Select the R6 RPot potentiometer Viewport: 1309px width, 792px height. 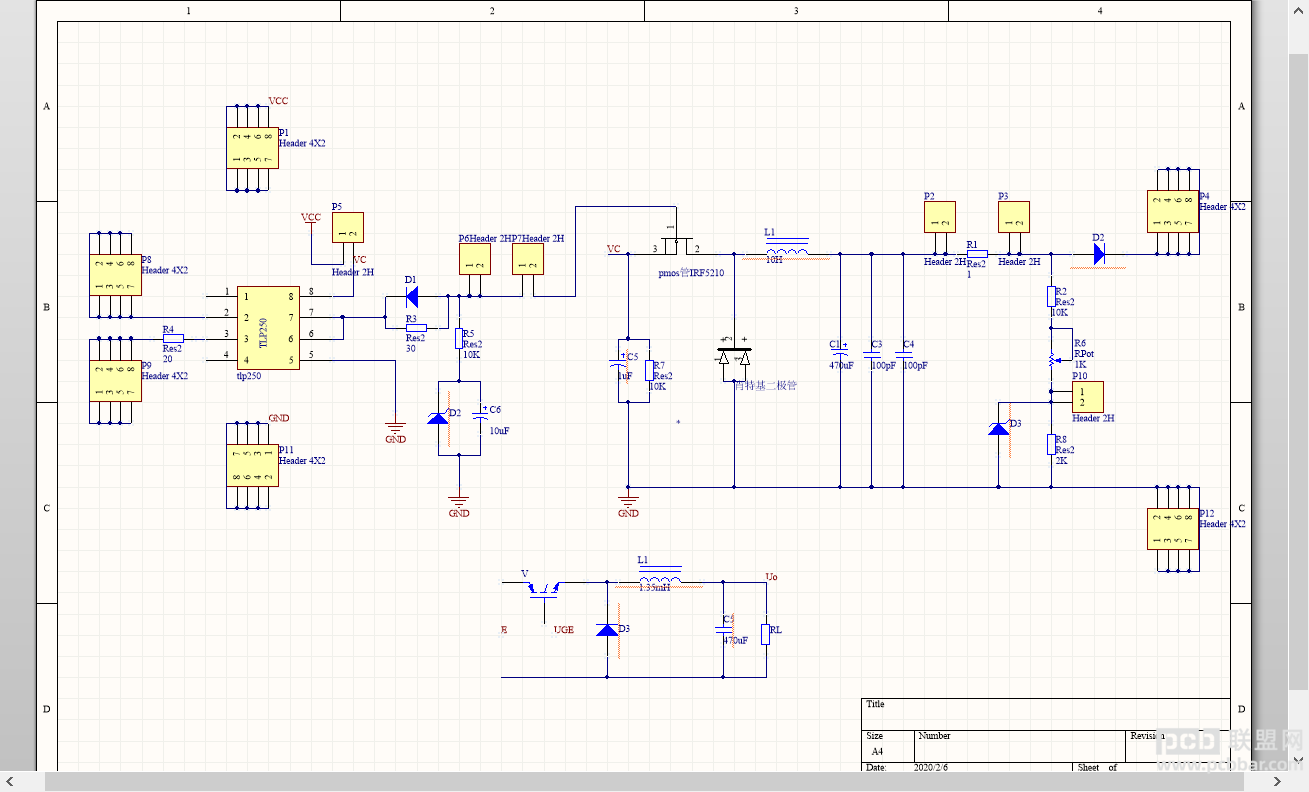[1051, 360]
